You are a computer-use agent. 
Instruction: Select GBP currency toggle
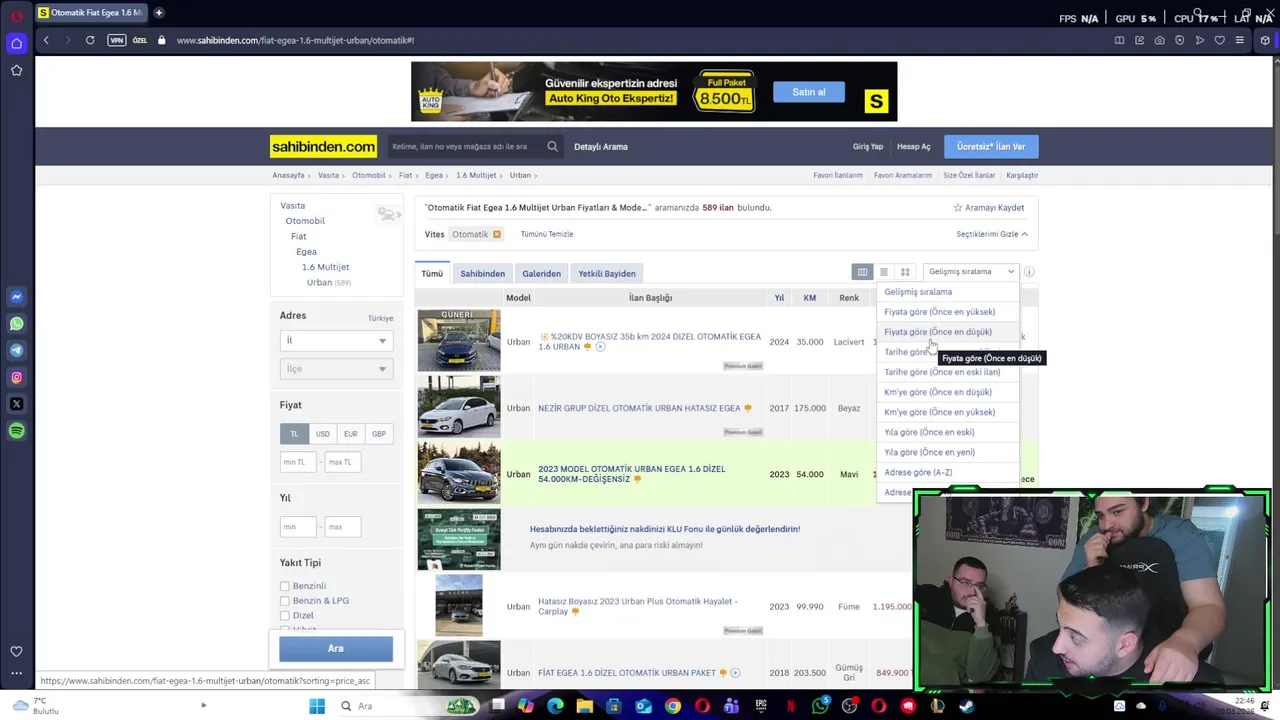(x=379, y=434)
